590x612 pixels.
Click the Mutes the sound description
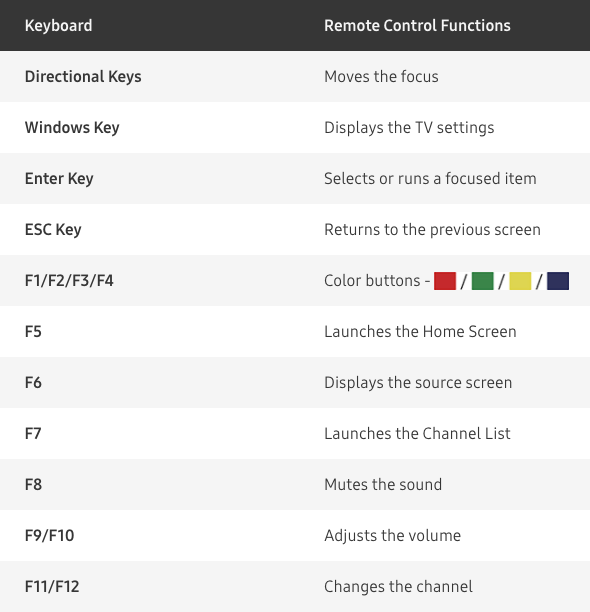[383, 485]
